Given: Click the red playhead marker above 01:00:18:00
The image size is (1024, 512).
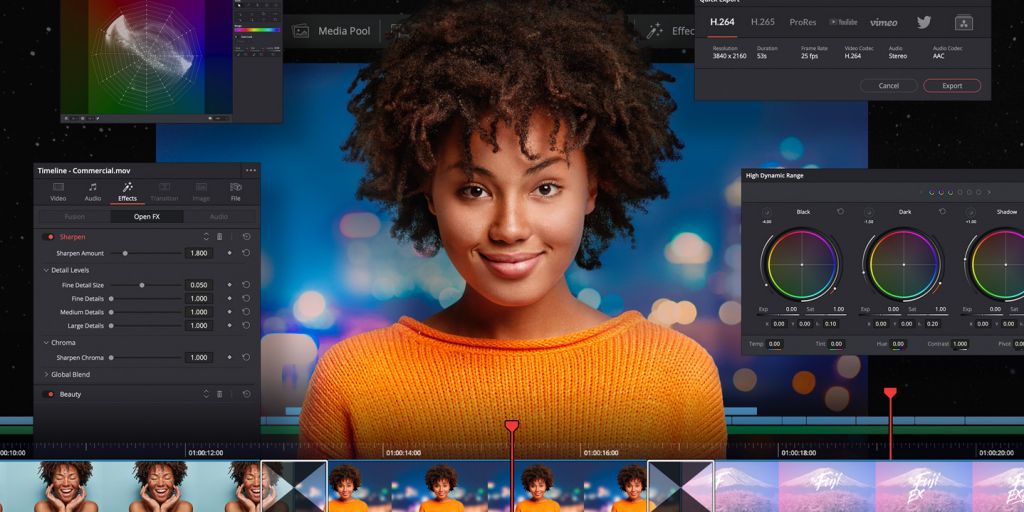Looking at the screenshot, I should pos(890,392).
